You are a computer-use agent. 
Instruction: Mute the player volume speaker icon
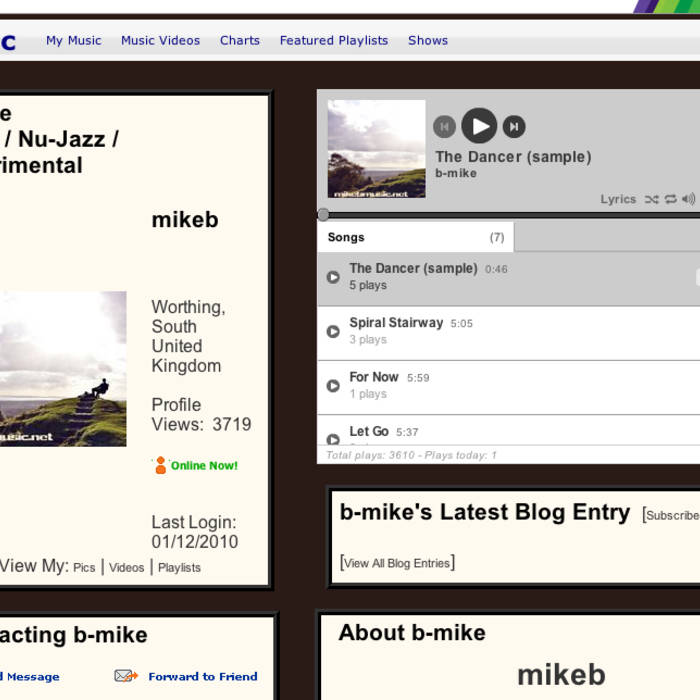(688, 199)
